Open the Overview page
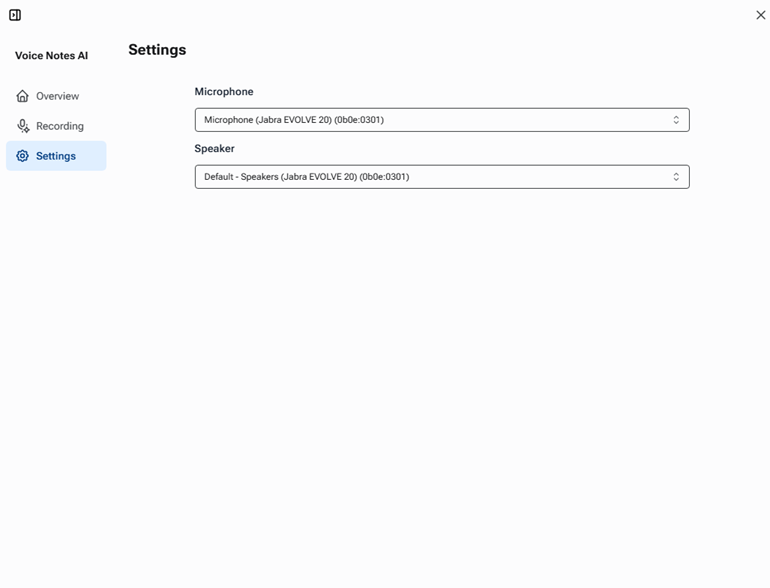 (x=57, y=96)
